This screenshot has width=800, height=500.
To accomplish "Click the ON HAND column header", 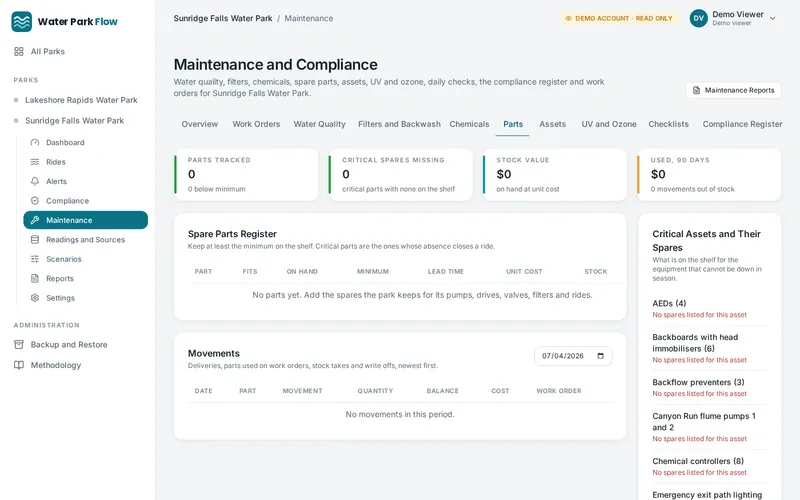I will click(302, 271).
